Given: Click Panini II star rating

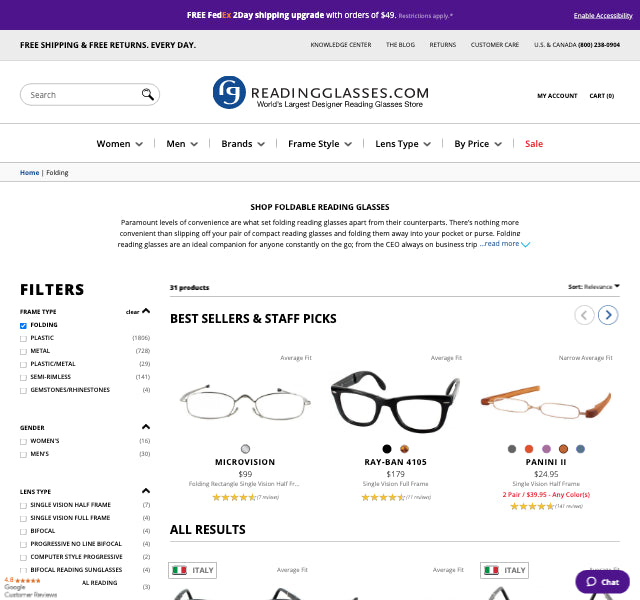Looking at the screenshot, I should pos(532,507).
